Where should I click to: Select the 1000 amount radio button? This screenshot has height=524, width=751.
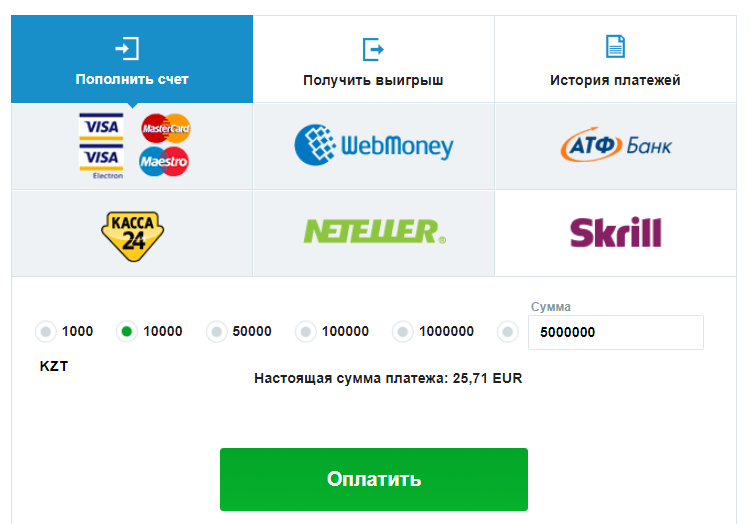point(46,331)
